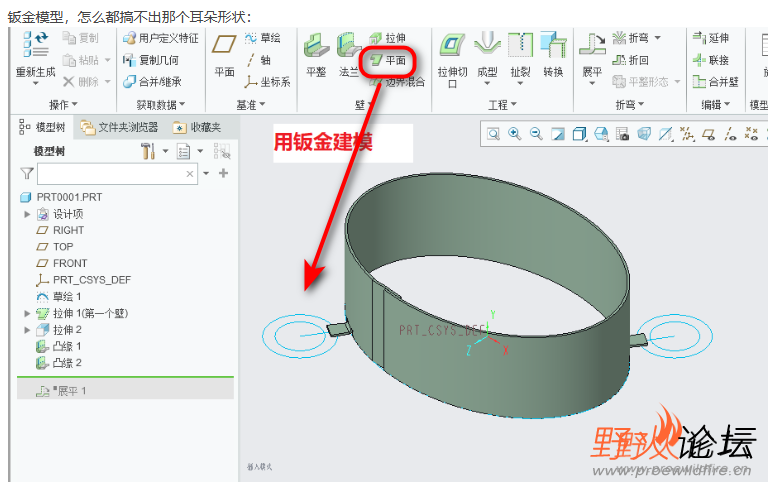Click the model tree search field
Viewport: 776px width, 487px height.
(118, 174)
